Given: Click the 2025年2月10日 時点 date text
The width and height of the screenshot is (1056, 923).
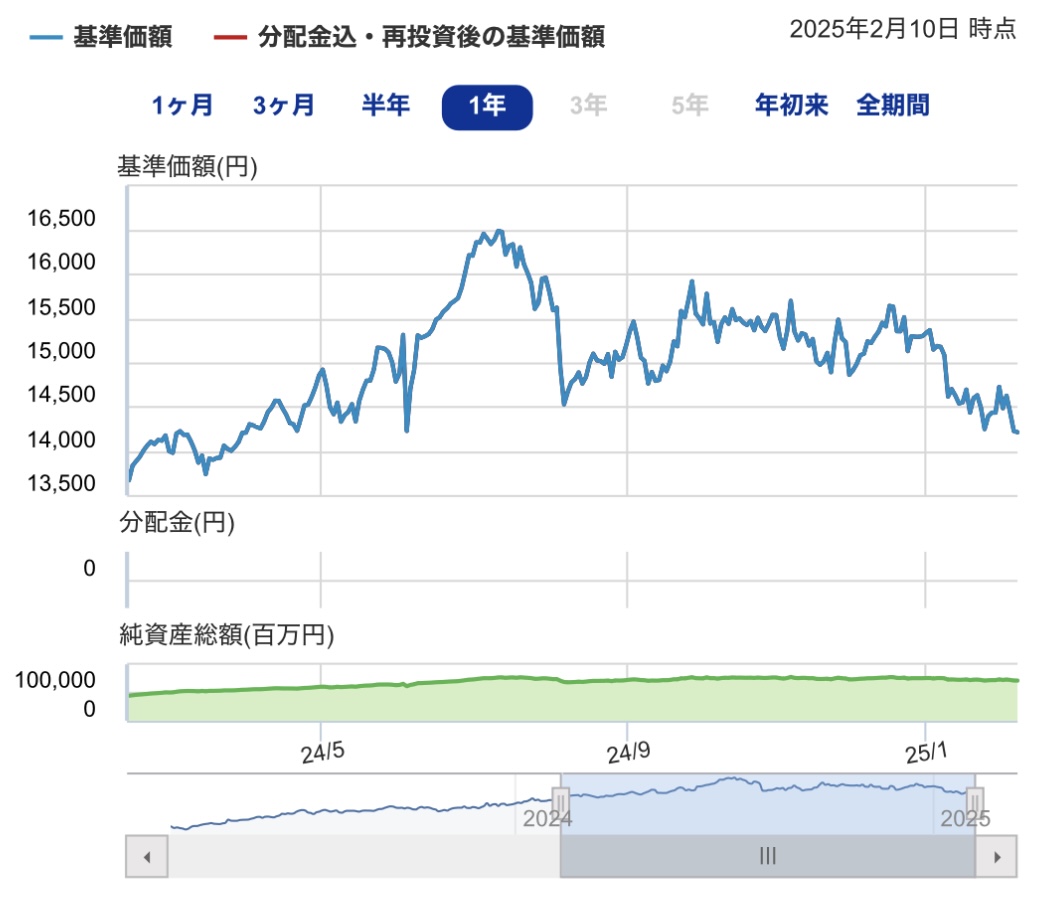Looking at the screenshot, I should pos(902,29).
